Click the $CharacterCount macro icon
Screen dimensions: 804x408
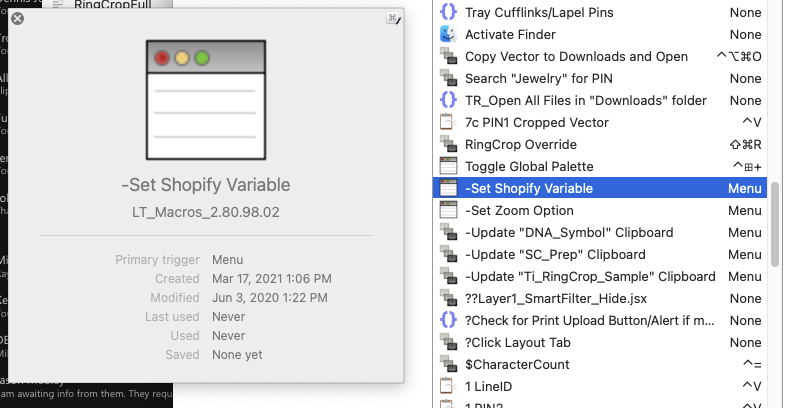tap(448, 364)
